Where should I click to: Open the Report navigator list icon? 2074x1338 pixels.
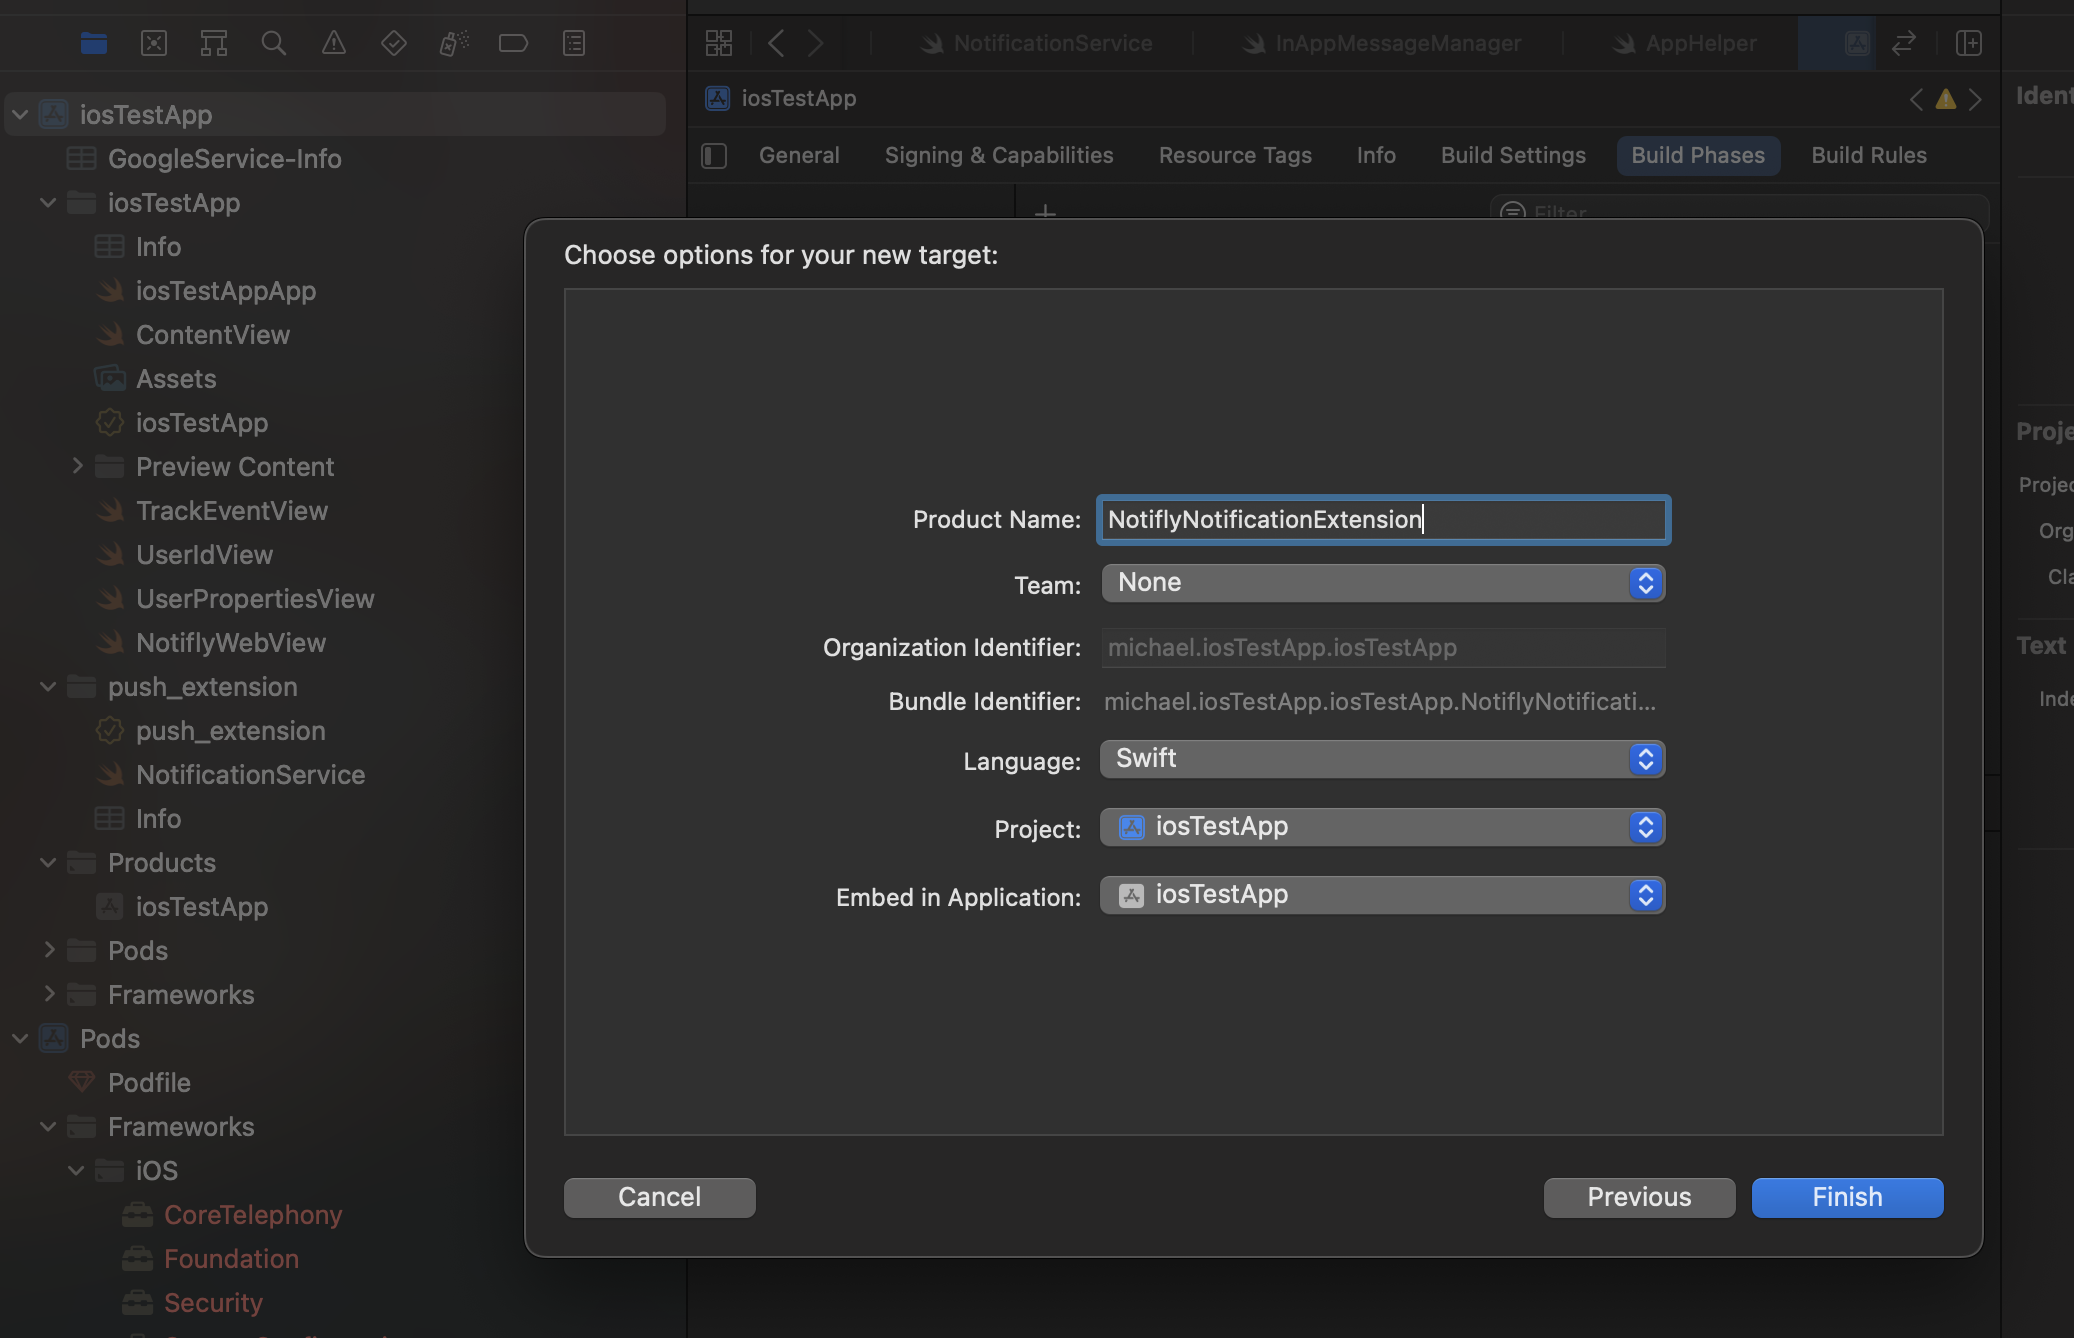(x=574, y=43)
